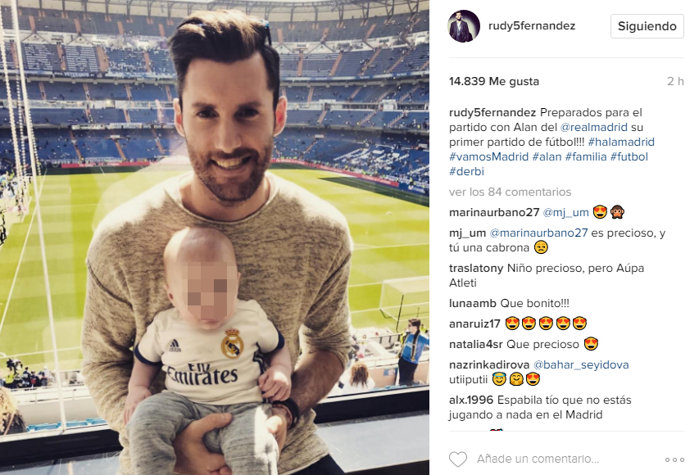
Task: Click the Añade un comentario field
Action: pos(538,459)
